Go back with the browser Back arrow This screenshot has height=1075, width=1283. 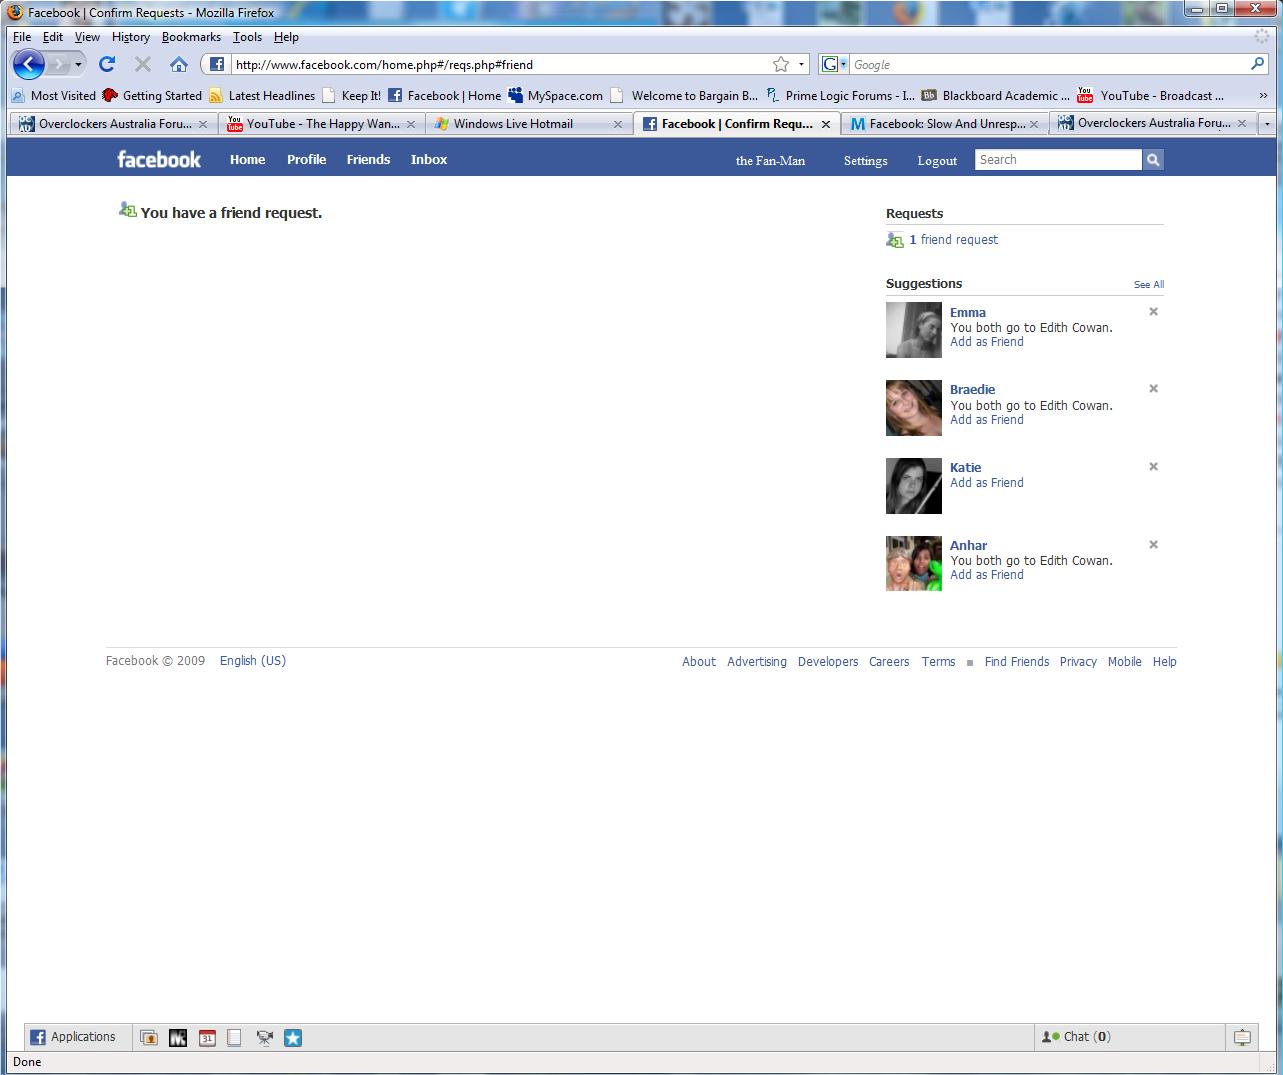tap(28, 65)
